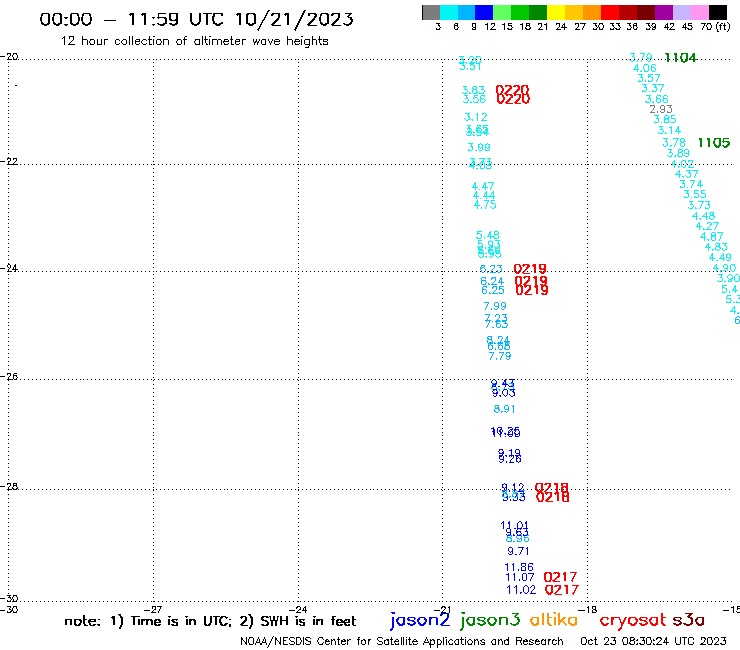This screenshot has width=740, height=650.
Task: Click the wave height reading 4.49
Action: point(720,258)
